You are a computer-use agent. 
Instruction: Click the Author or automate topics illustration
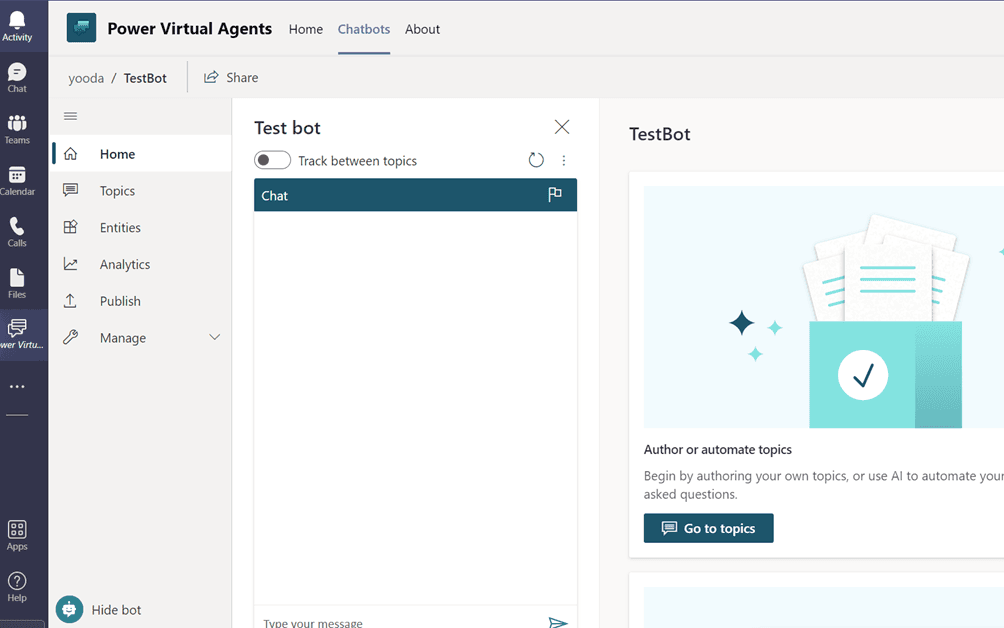(823, 307)
